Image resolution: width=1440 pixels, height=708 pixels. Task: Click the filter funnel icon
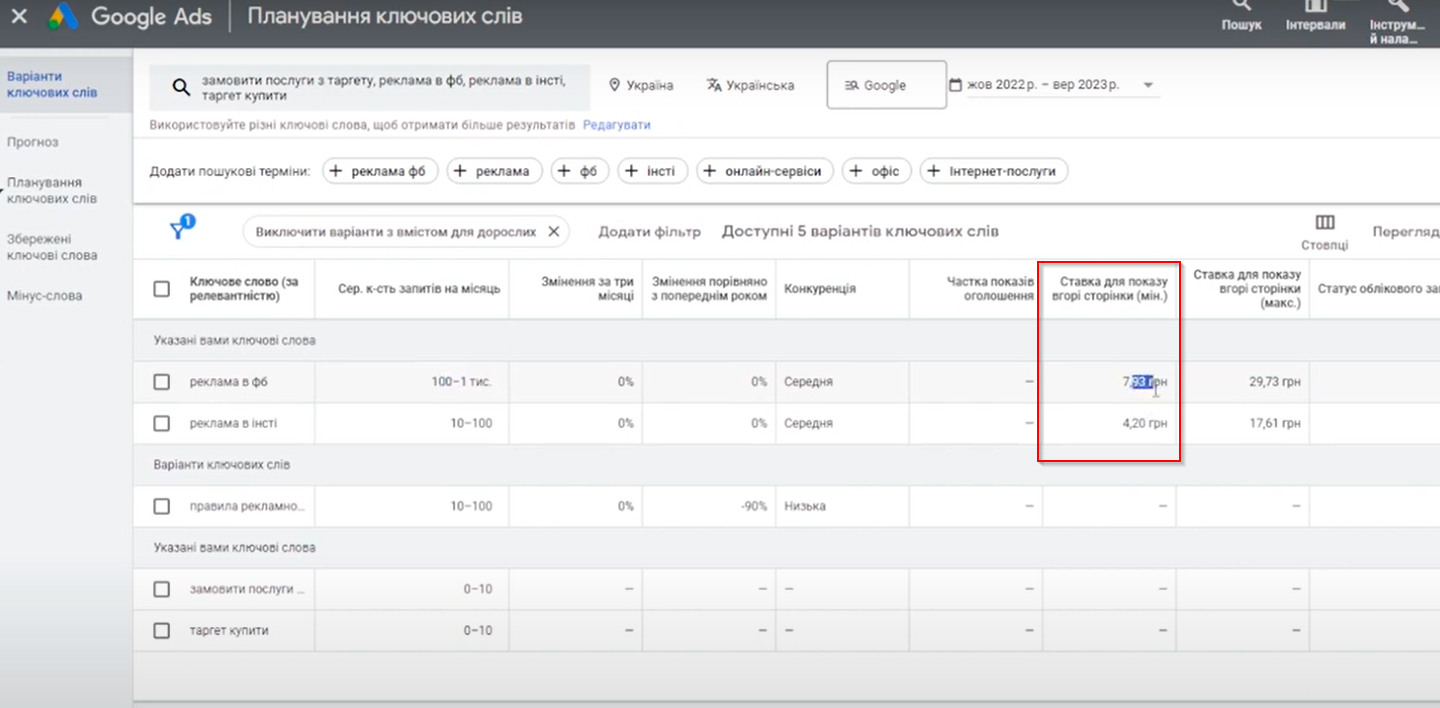tap(179, 230)
